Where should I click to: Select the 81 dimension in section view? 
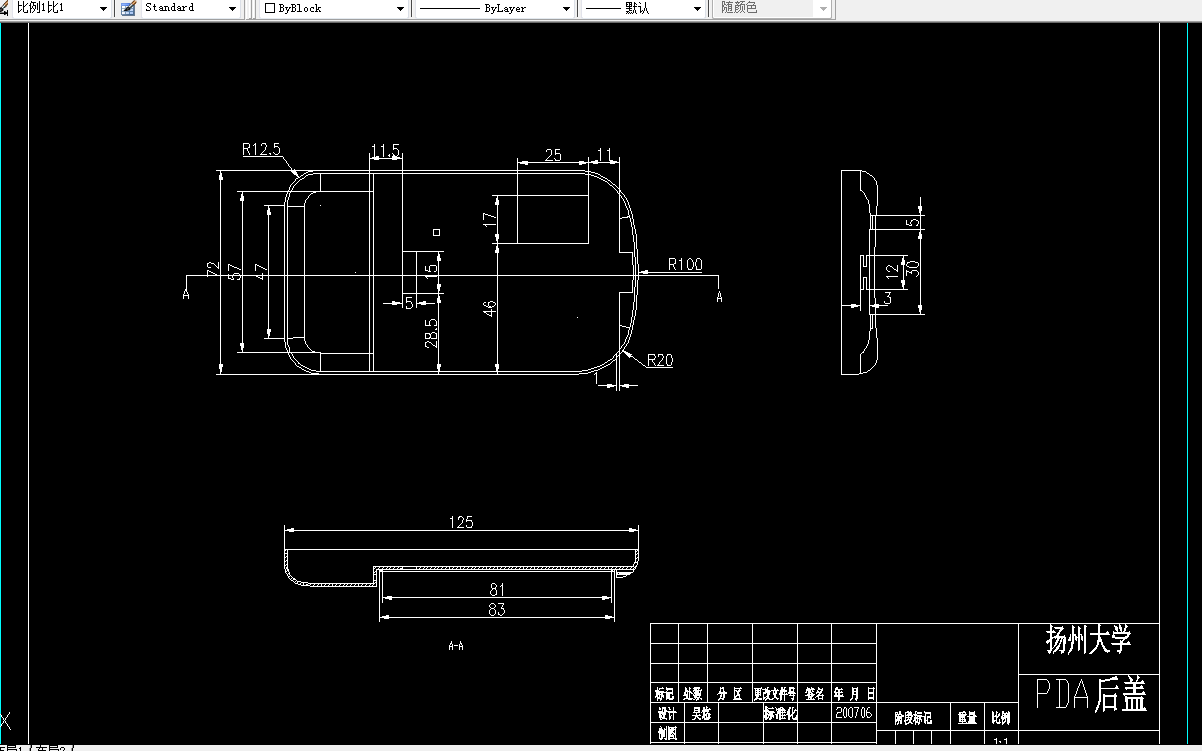pos(496,588)
